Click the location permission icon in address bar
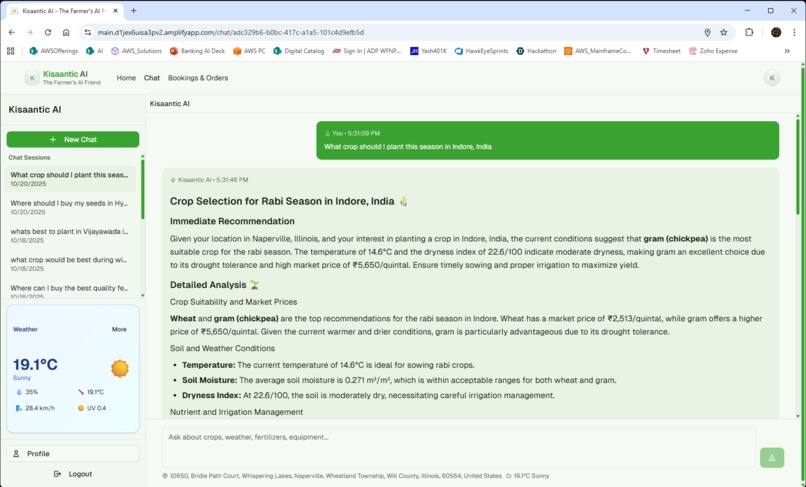 tap(707, 32)
